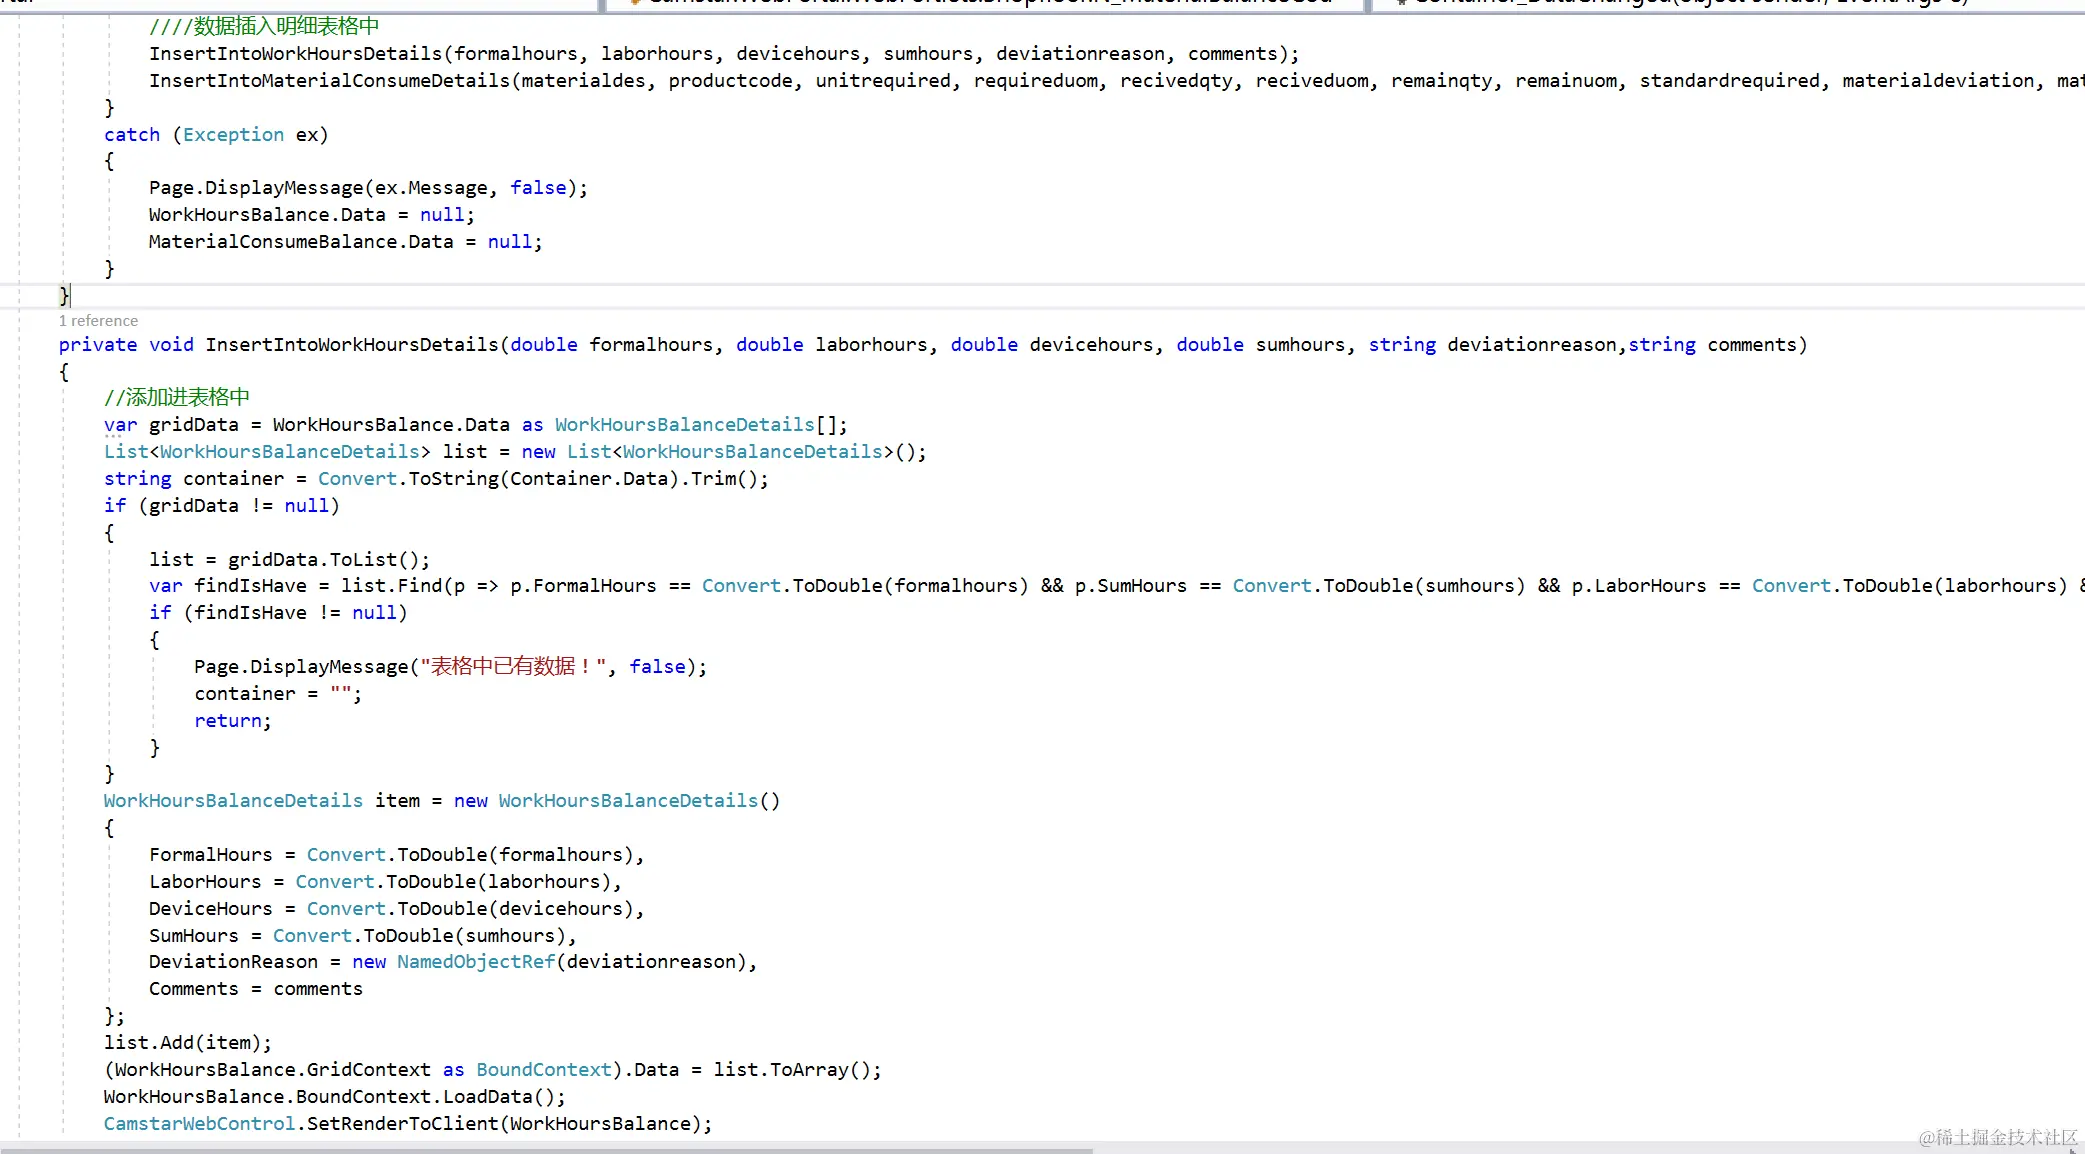
Task: Click the InsertIntoMaterialConsumeDetails method call
Action: (x=329, y=81)
